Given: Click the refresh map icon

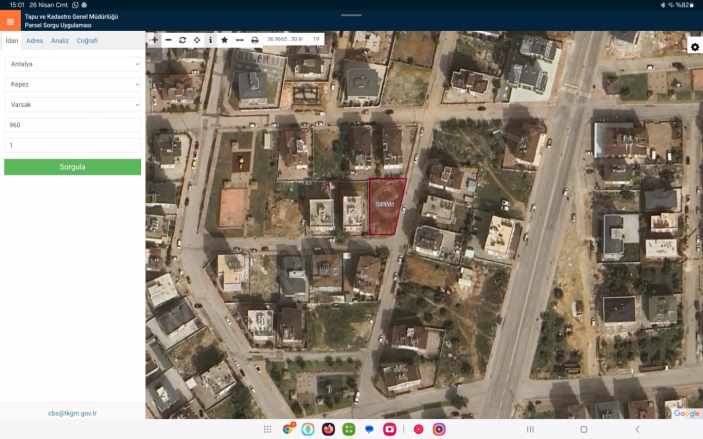Looking at the screenshot, I should [x=182, y=39].
